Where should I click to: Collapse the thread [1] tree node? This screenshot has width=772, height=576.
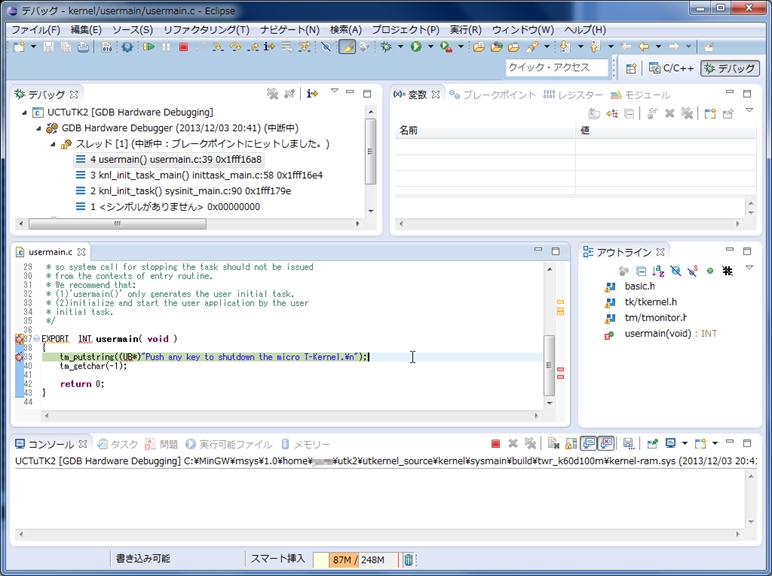(53, 144)
